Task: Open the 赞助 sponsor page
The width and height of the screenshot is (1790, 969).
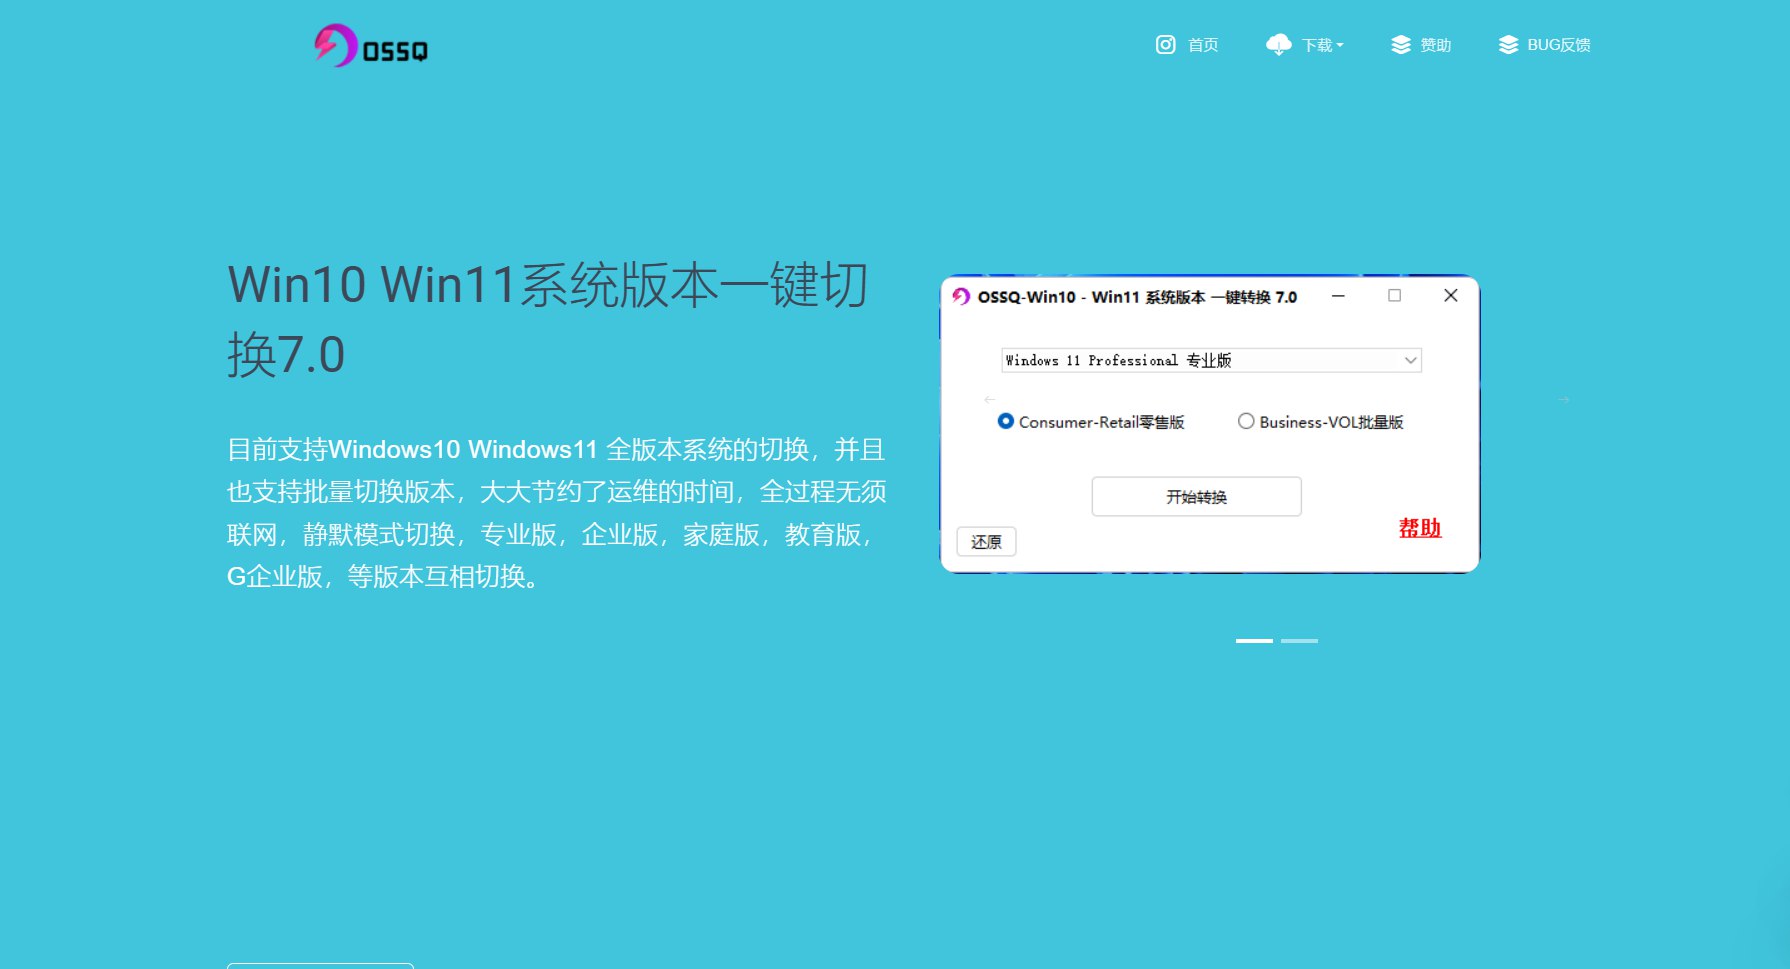Action: [x=1436, y=45]
